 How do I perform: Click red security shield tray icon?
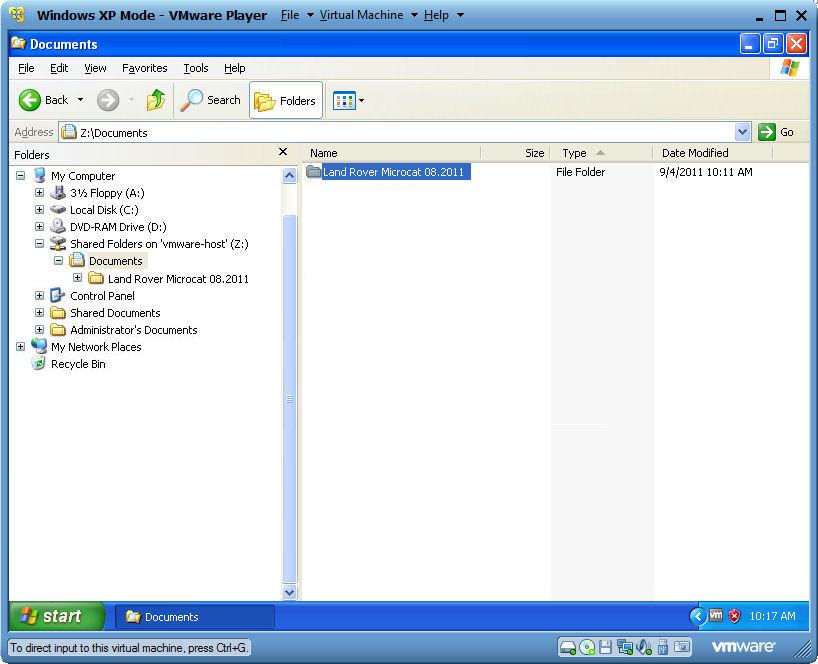point(734,616)
